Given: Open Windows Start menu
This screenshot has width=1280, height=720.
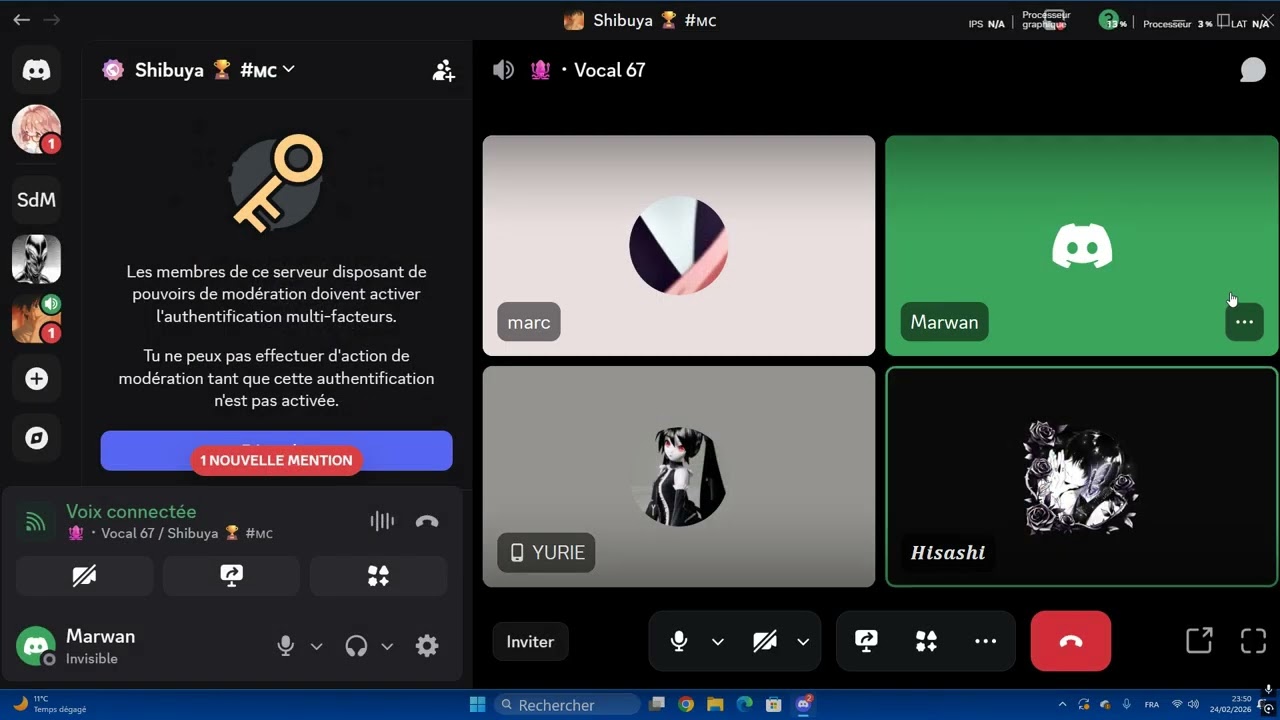Looking at the screenshot, I should coord(477,704).
